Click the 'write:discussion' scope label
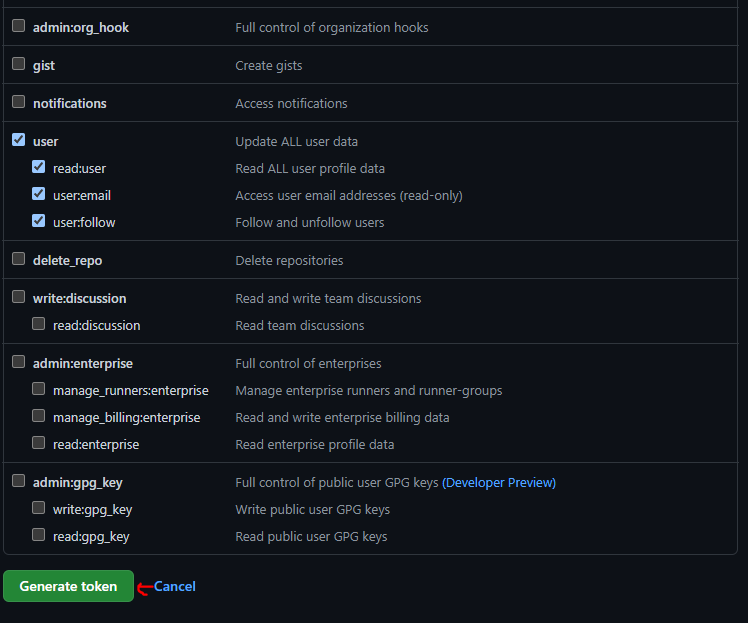Screen dimensions: 748x623 coord(80,299)
